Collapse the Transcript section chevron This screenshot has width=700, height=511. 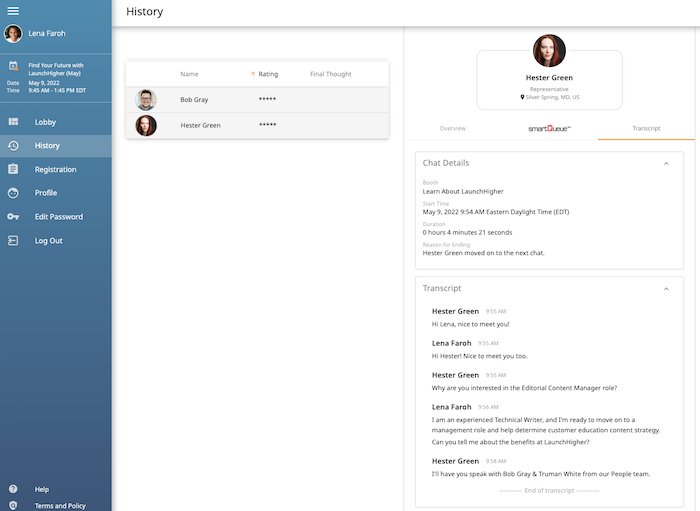coord(666,289)
